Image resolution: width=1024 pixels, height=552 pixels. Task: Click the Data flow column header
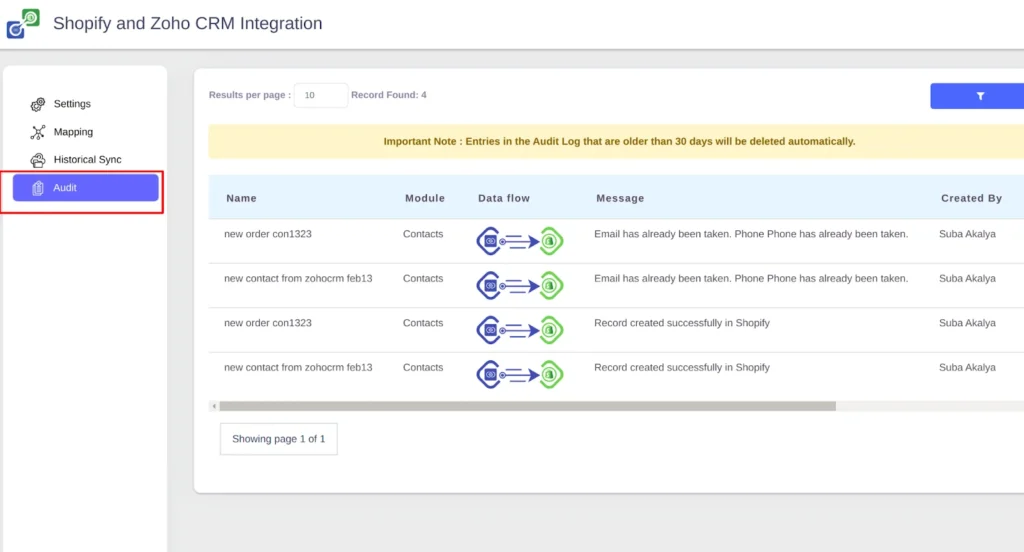tap(504, 198)
